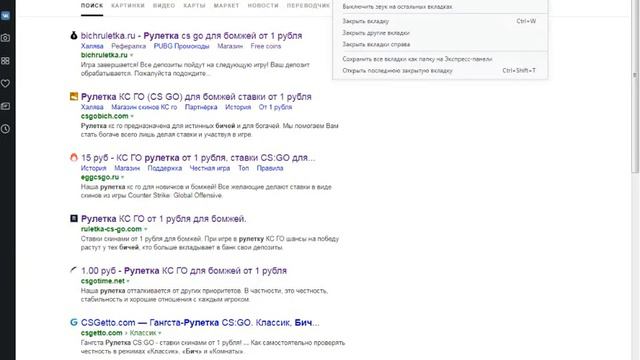Open personal news icon in sidebar

(x=5, y=106)
